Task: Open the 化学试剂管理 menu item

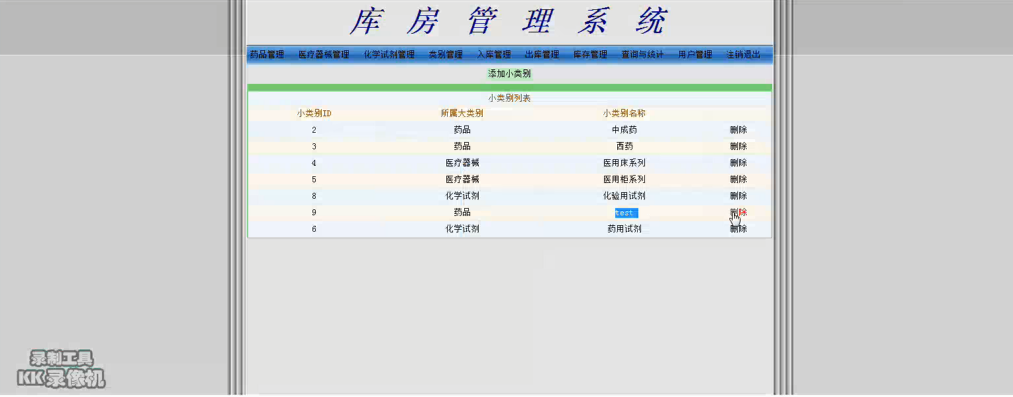Action: [389, 55]
